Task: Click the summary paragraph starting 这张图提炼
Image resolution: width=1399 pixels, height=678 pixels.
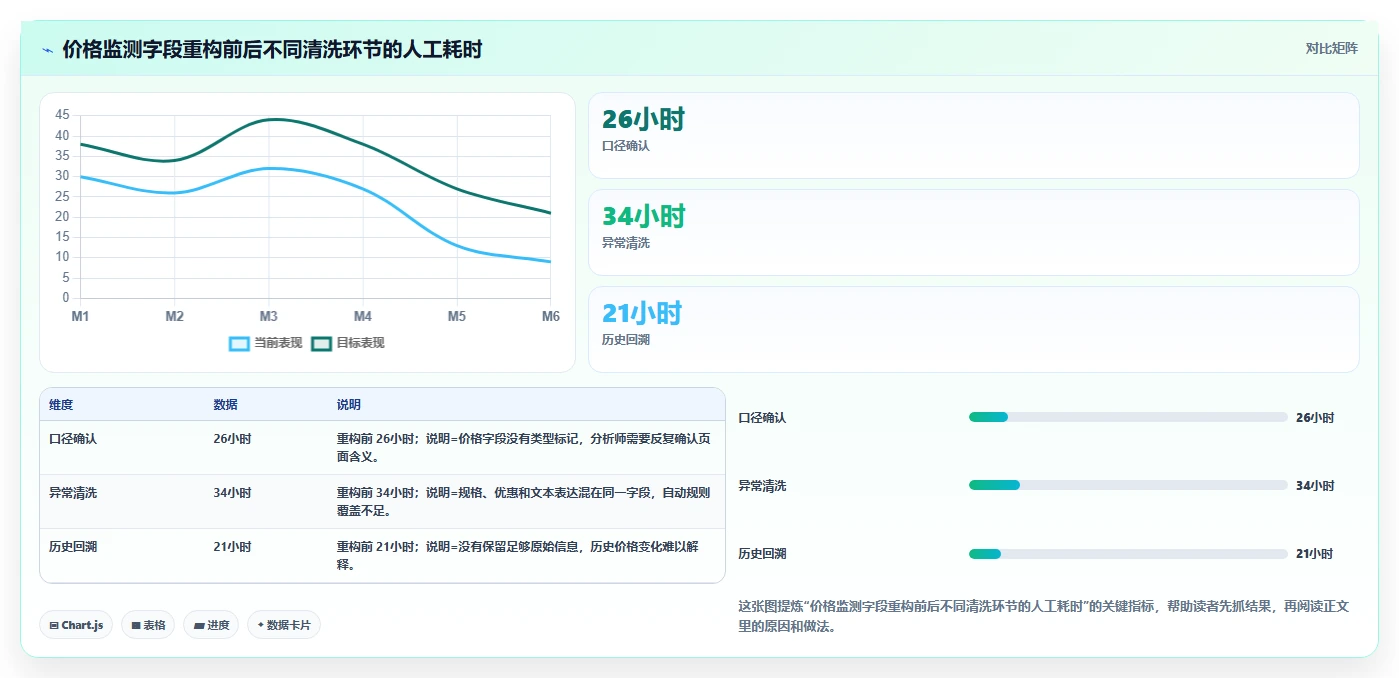Action: [1044, 617]
